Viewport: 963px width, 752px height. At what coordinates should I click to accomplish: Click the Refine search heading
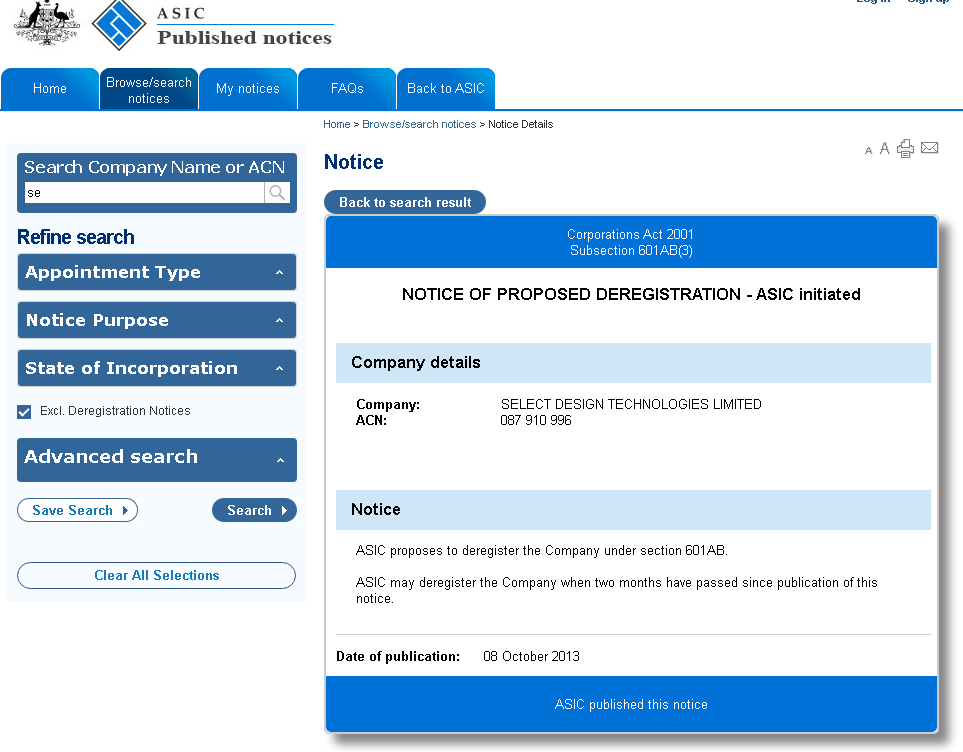(x=76, y=237)
